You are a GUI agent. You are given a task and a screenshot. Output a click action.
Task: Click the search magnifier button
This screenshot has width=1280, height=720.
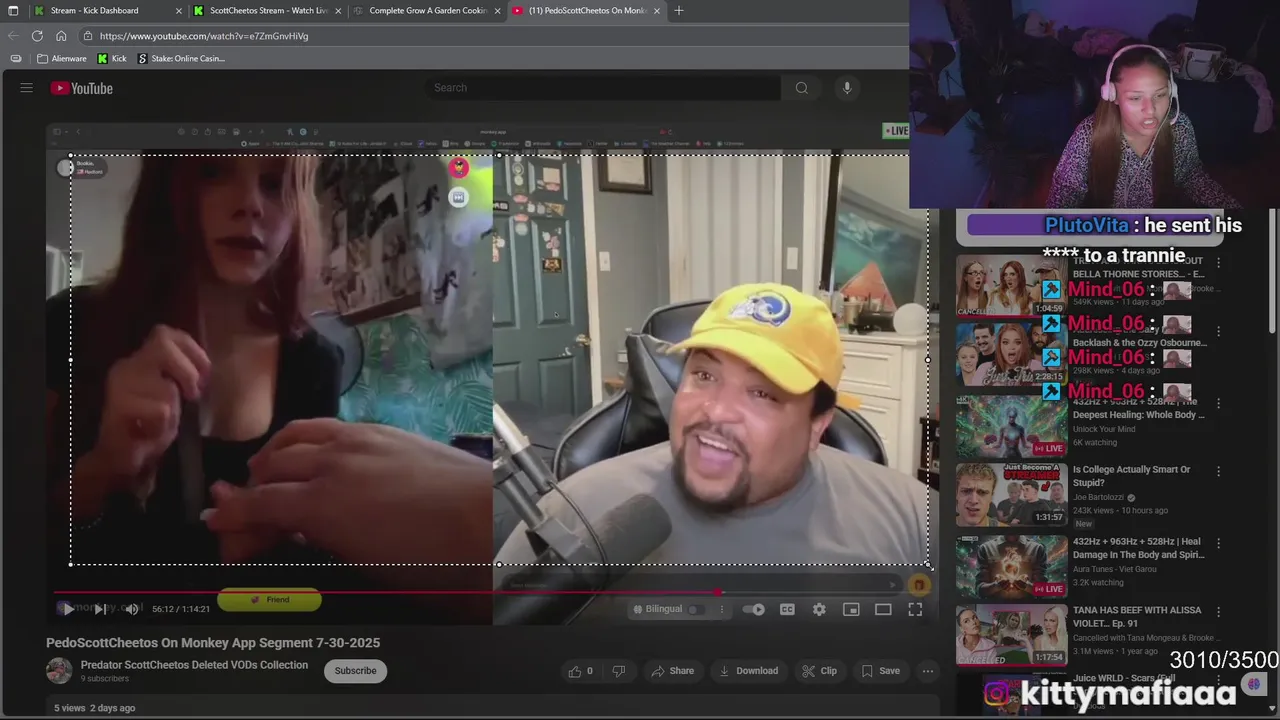click(801, 88)
